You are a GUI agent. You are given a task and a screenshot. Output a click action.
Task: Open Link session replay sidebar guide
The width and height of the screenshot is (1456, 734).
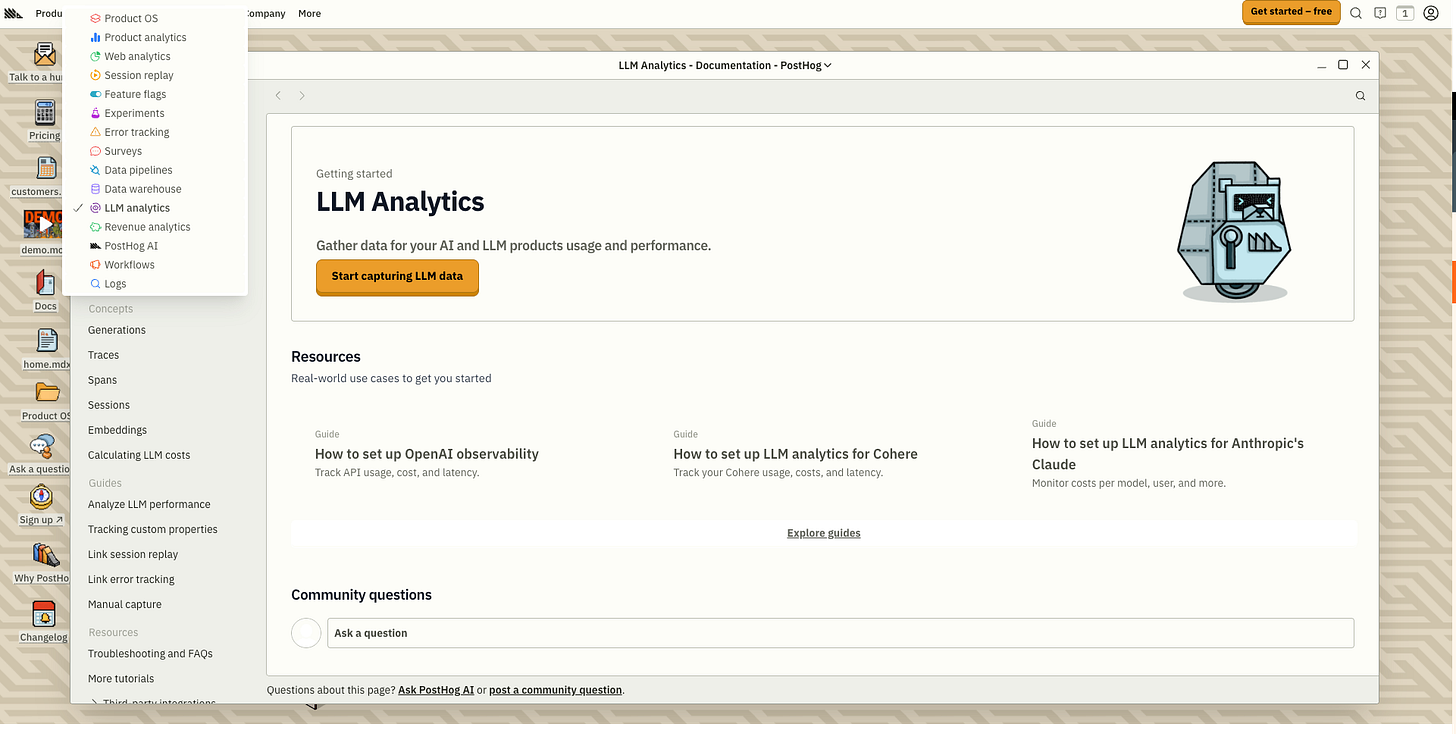132,554
